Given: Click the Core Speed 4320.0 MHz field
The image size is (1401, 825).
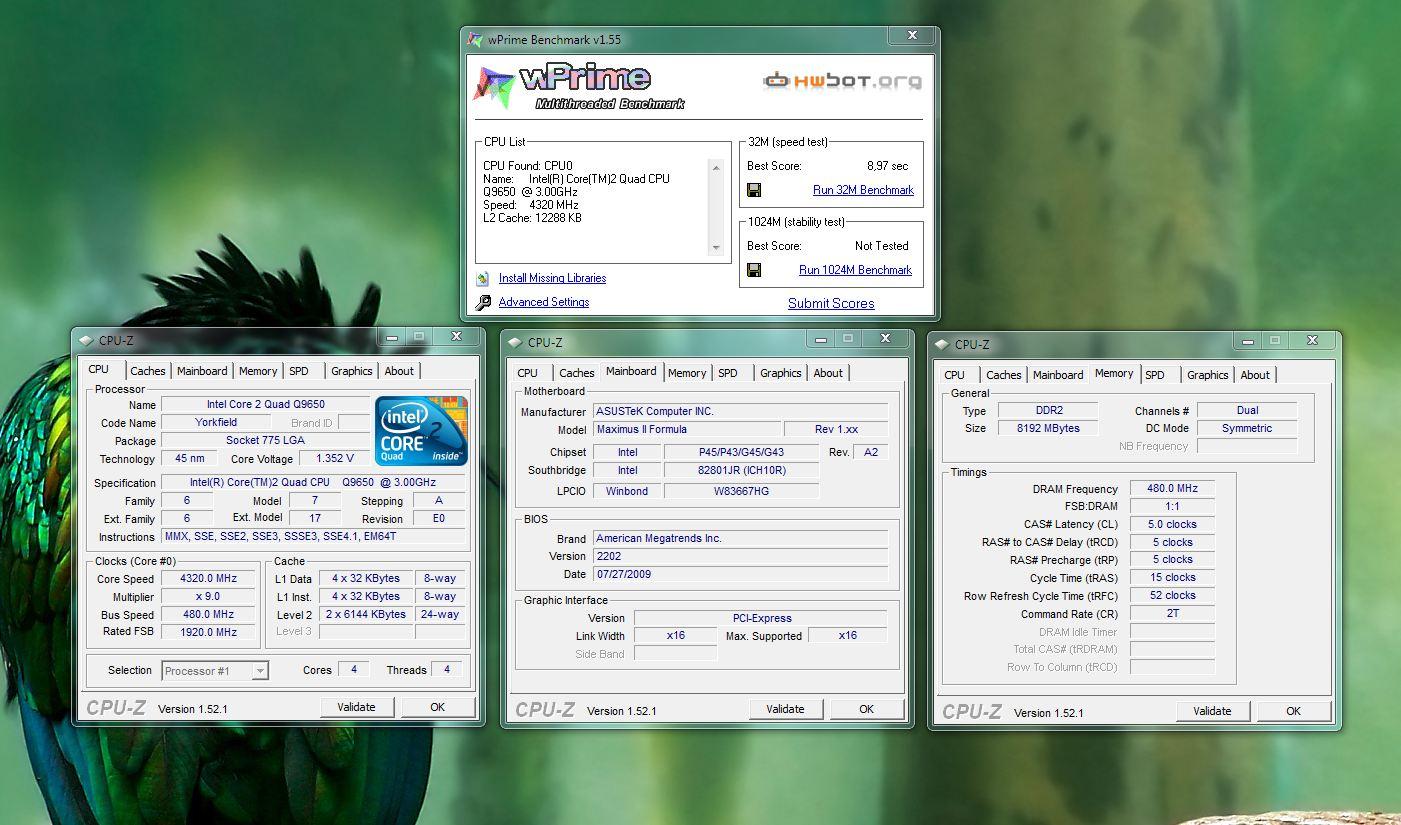Looking at the screenshot, I should click(208, 579).
